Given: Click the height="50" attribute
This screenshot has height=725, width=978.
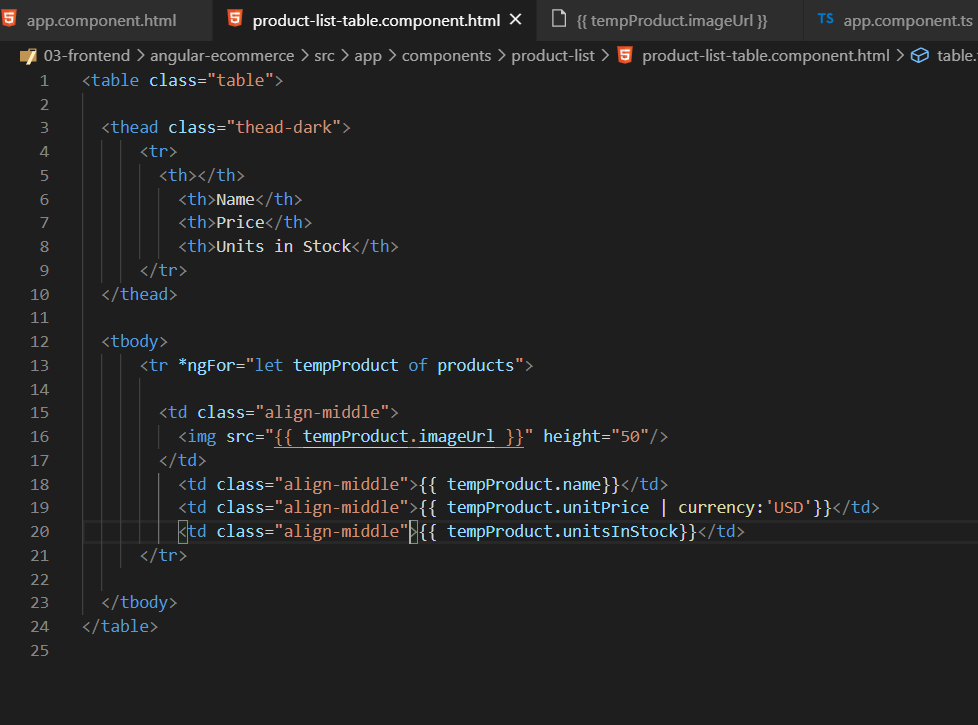Looking at the screenshot, I should 596,437.
